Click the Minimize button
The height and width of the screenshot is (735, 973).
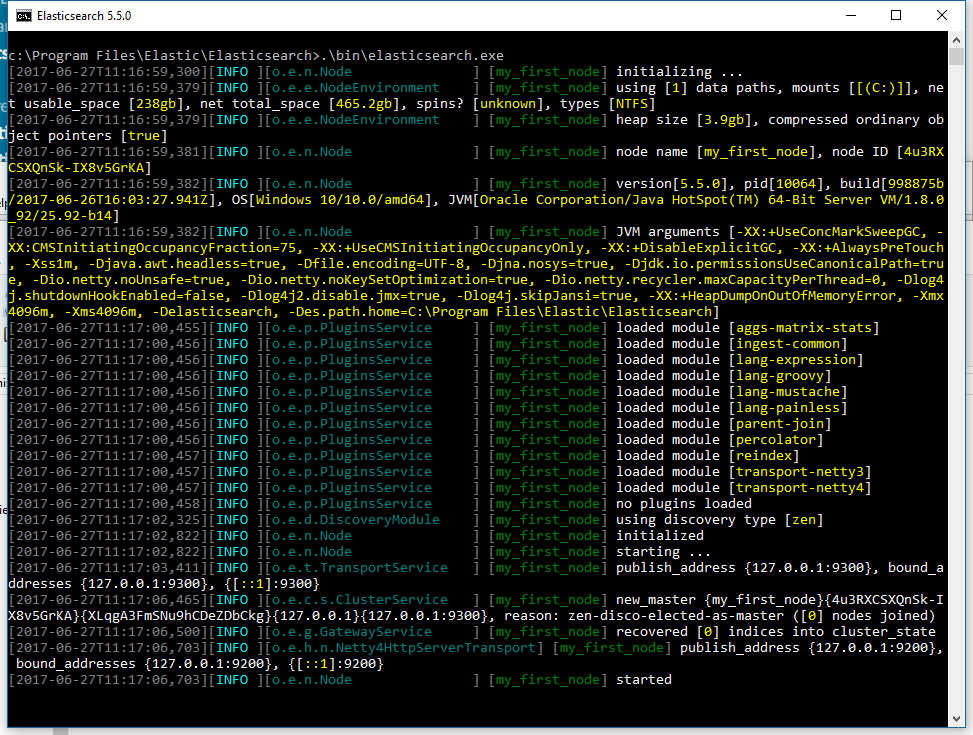[849, 15]
